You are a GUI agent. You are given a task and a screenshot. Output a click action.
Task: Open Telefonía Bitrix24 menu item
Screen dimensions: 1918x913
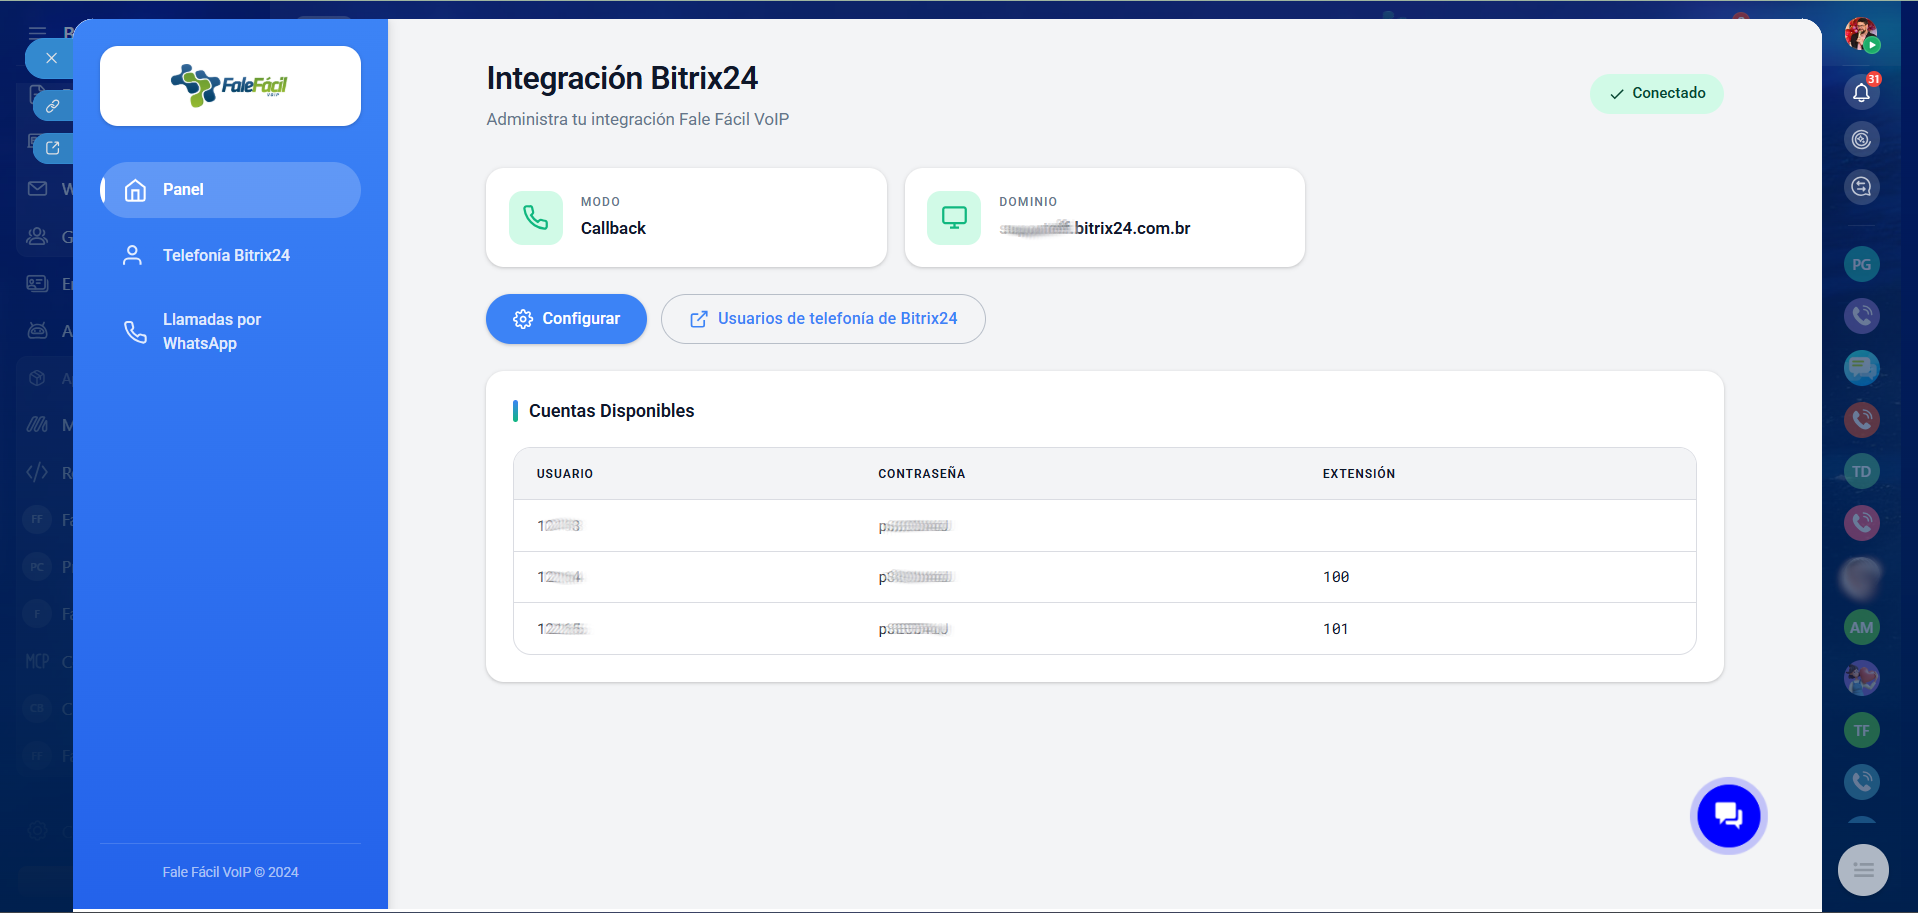(226, 256)
